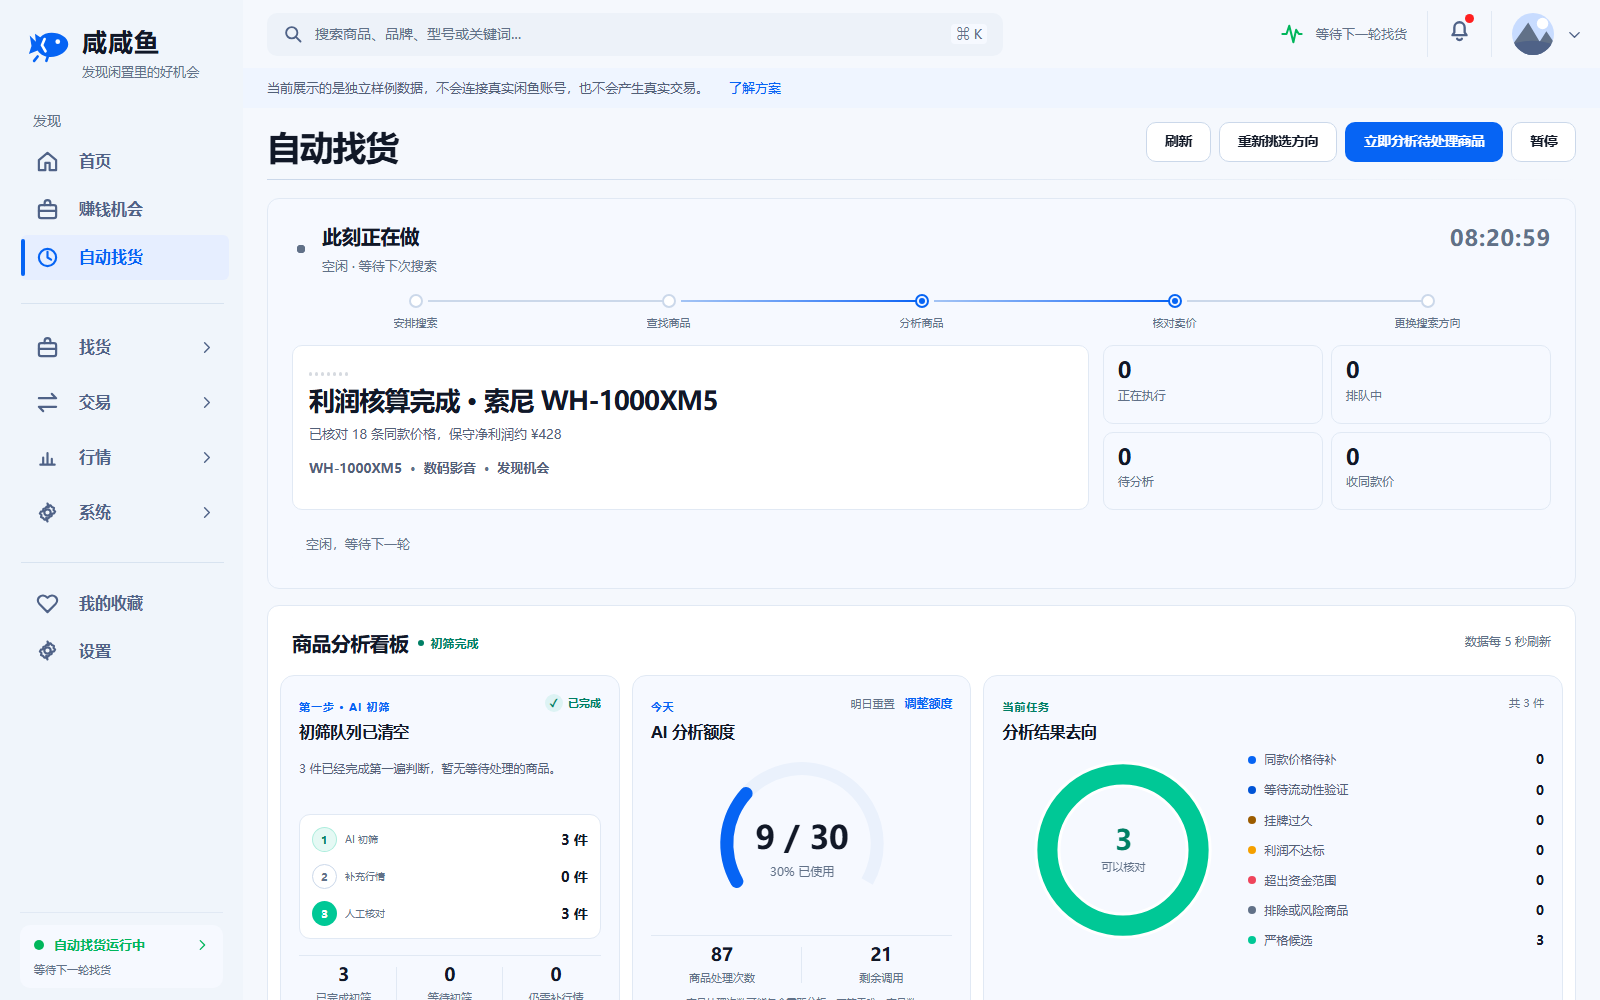Click the 发现机会 tag text
This screenshot has height=1000, width=1600.
click(523, 468)
